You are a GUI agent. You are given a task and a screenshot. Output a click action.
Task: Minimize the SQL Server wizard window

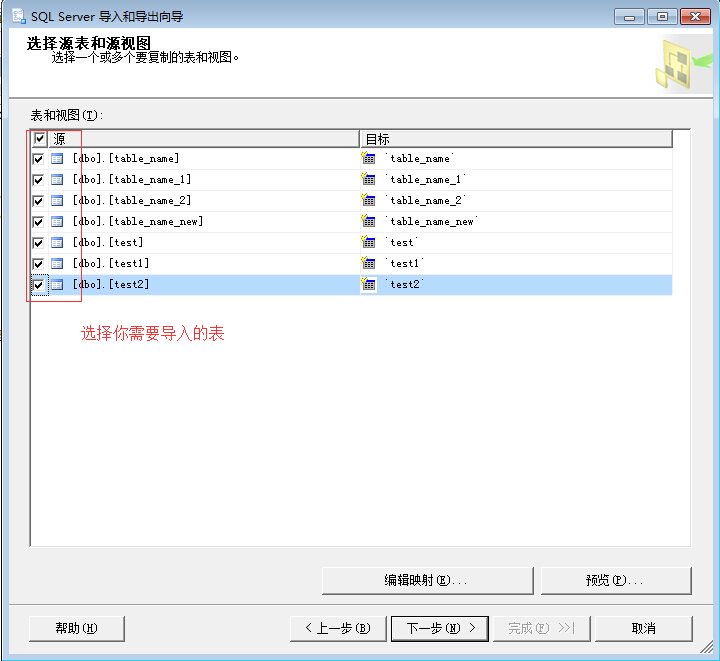point(630,17)
